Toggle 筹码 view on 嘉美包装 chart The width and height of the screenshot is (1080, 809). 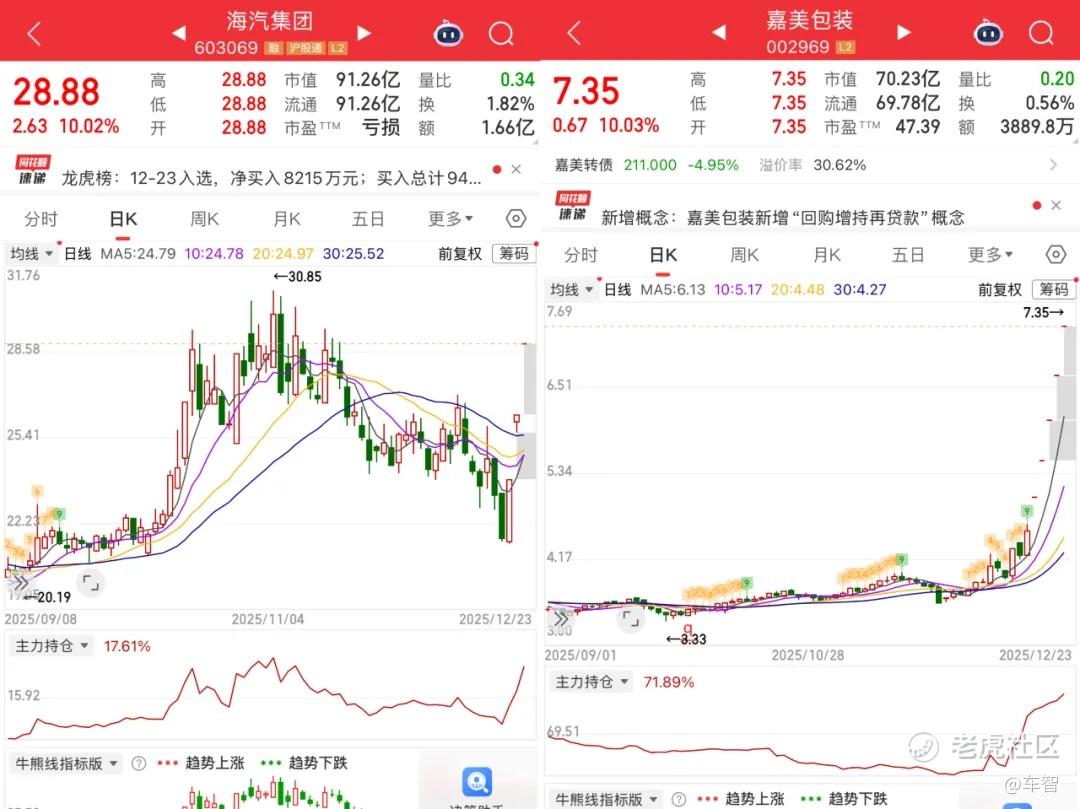1054,289
